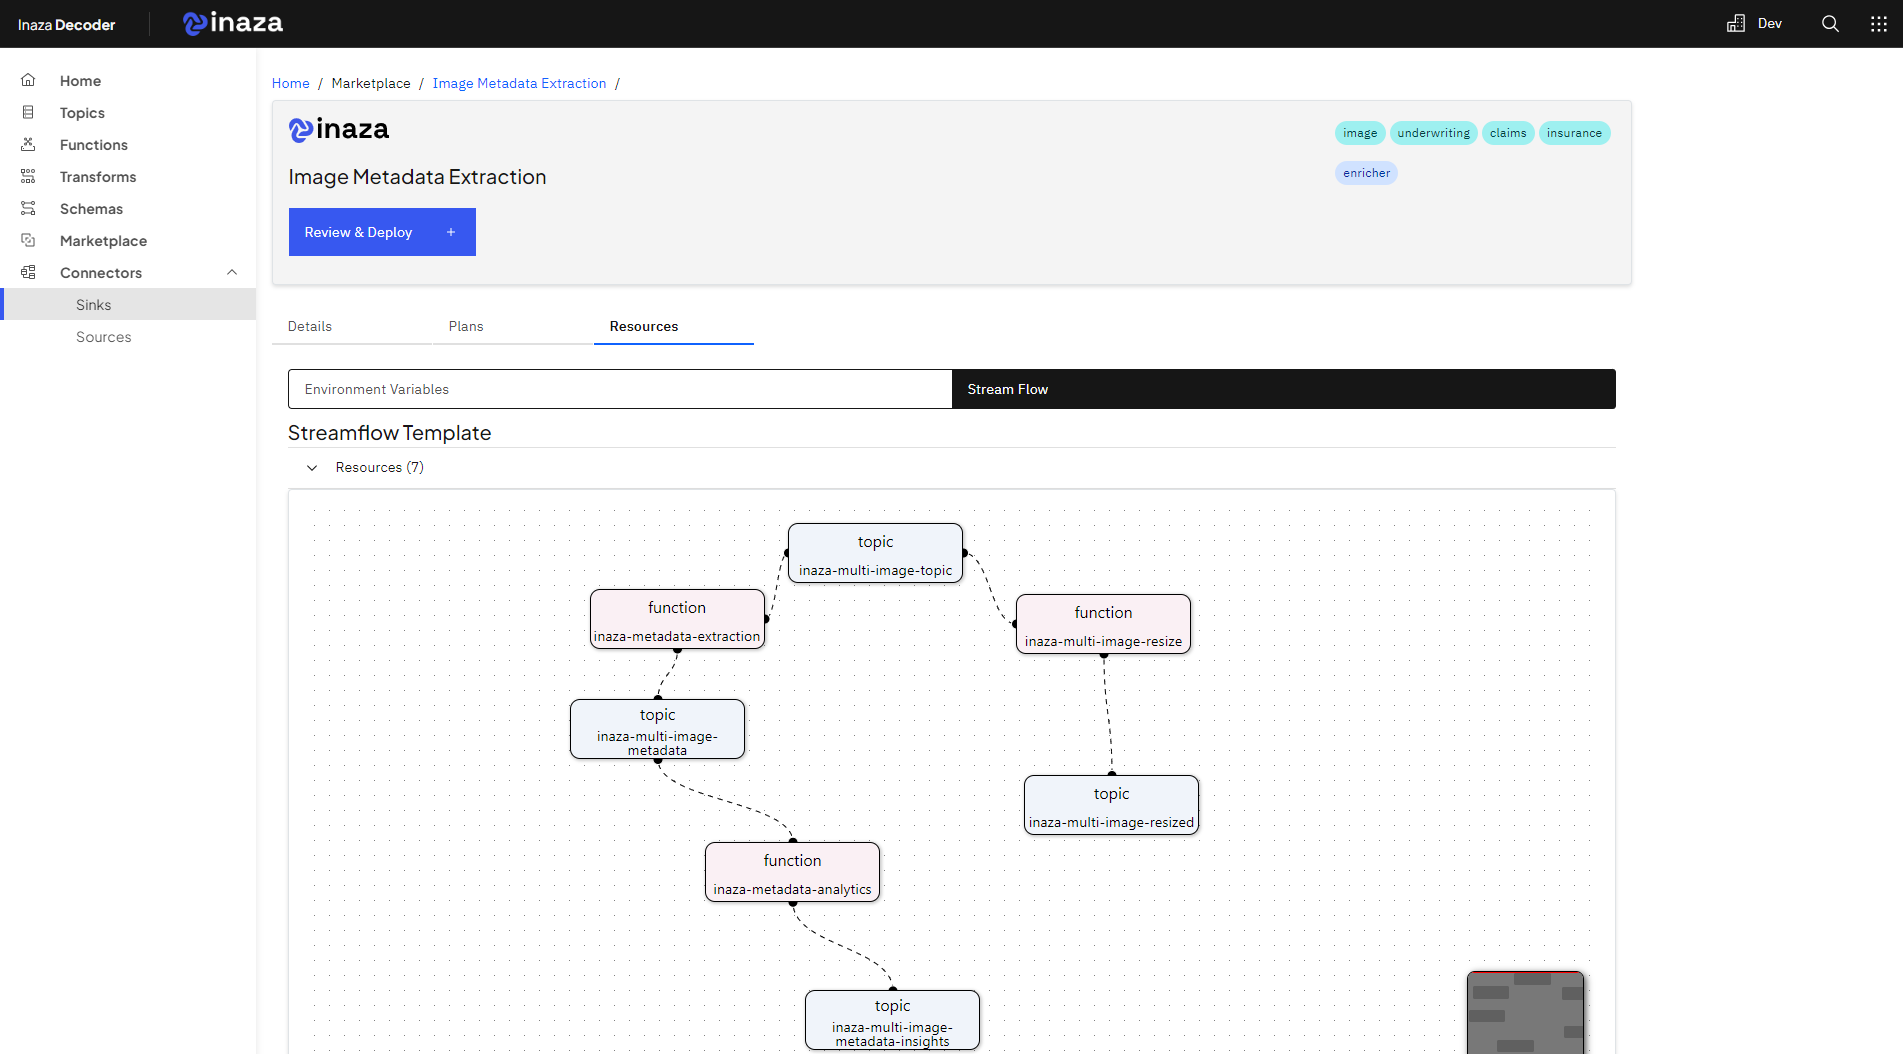The image size is (1903, 1054).
Task: Click the Review & Deploy button
Action: point(358,231)
